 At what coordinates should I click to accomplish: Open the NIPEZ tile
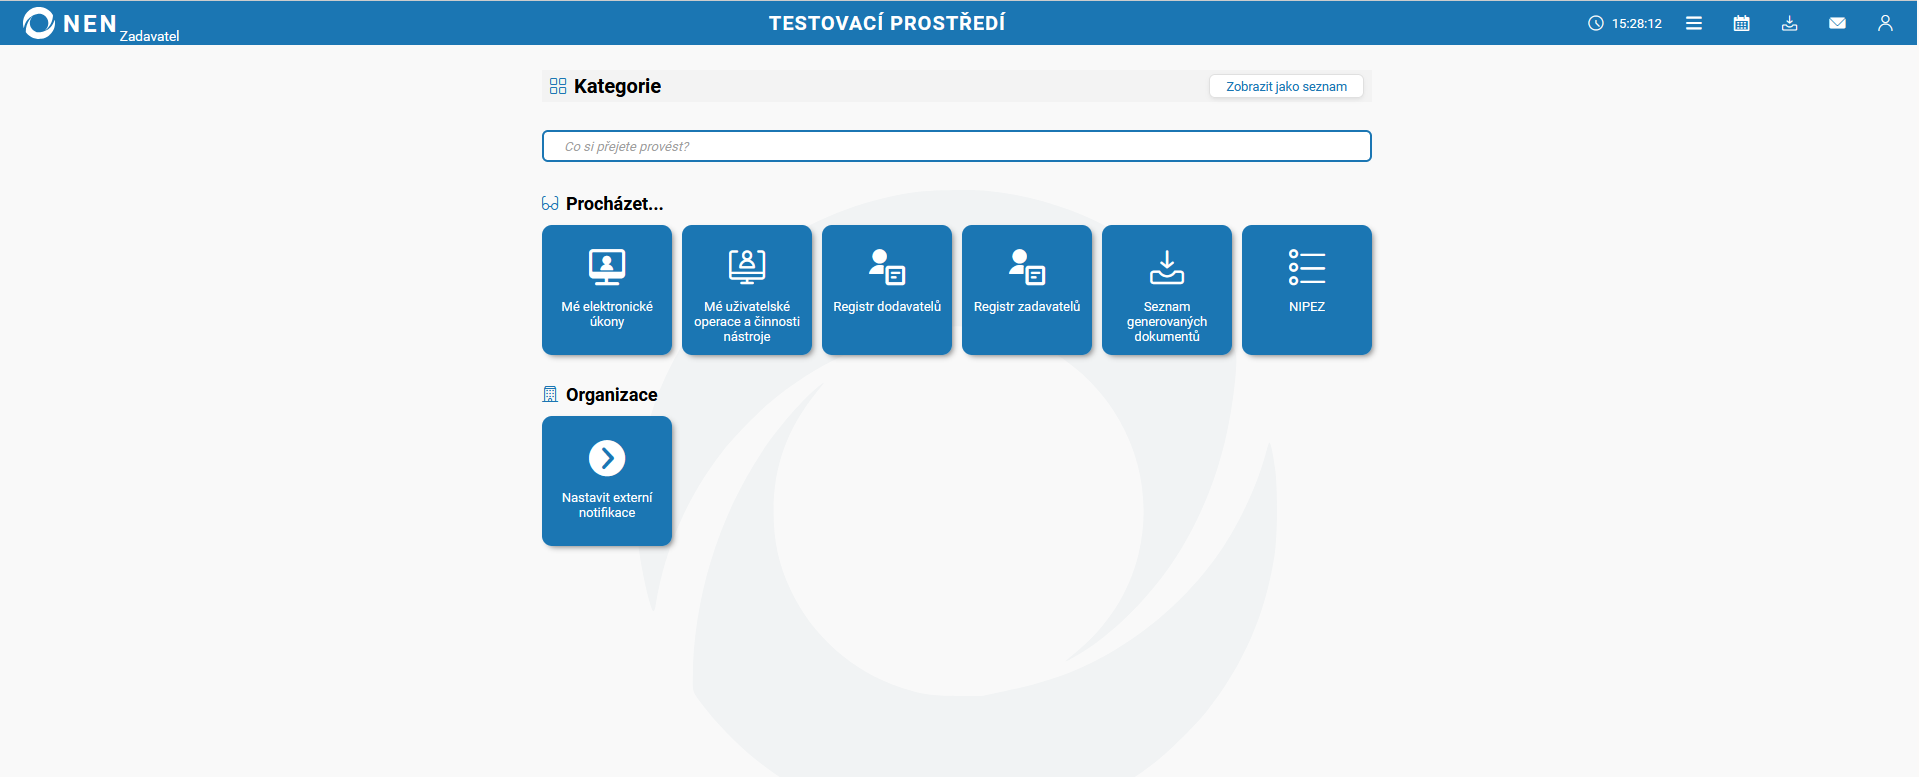coord(1307,290)
